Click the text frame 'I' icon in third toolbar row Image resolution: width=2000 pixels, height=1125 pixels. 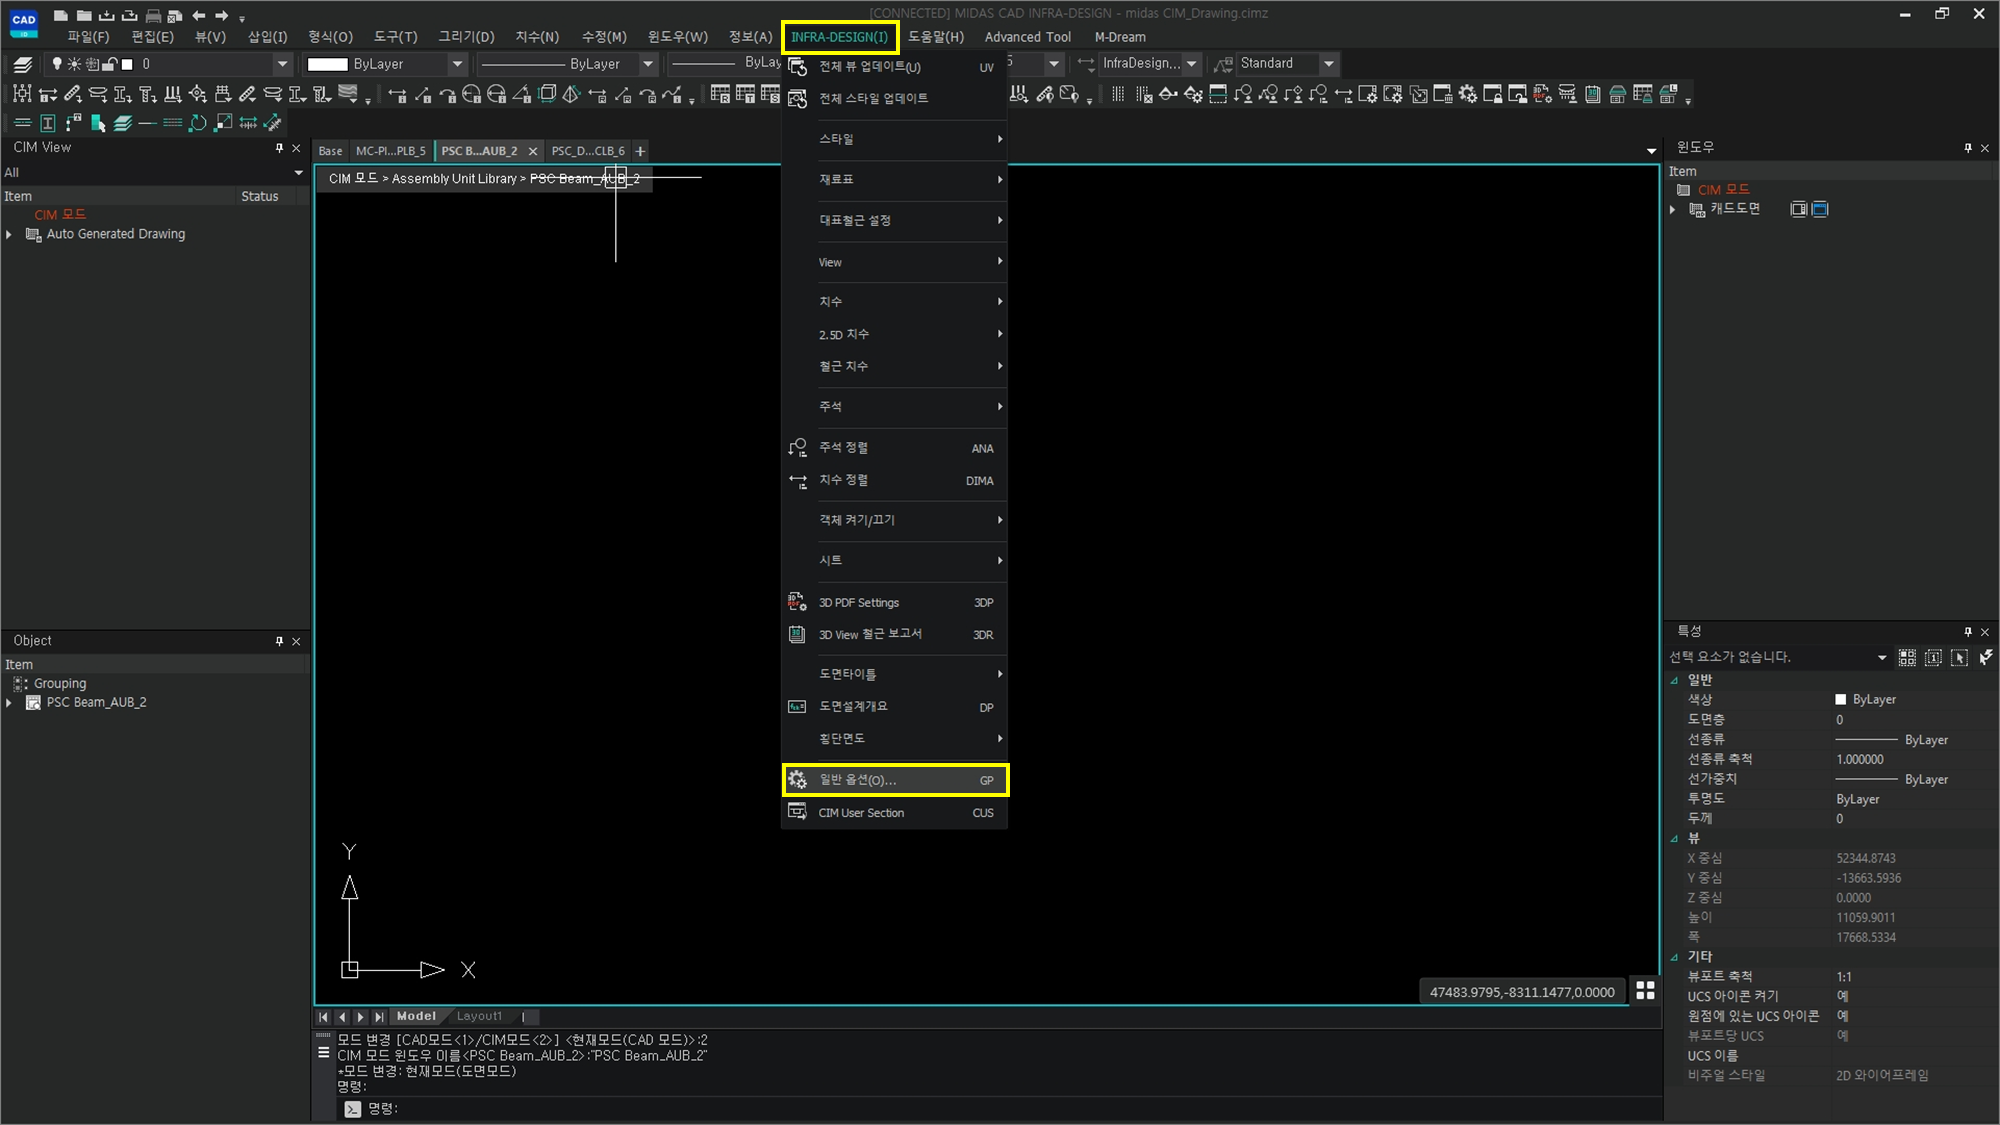tap(47, 123)
